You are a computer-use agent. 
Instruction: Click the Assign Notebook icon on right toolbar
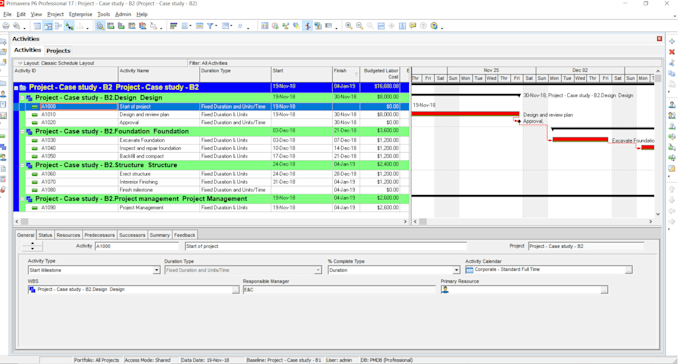(x=672, y=169)
